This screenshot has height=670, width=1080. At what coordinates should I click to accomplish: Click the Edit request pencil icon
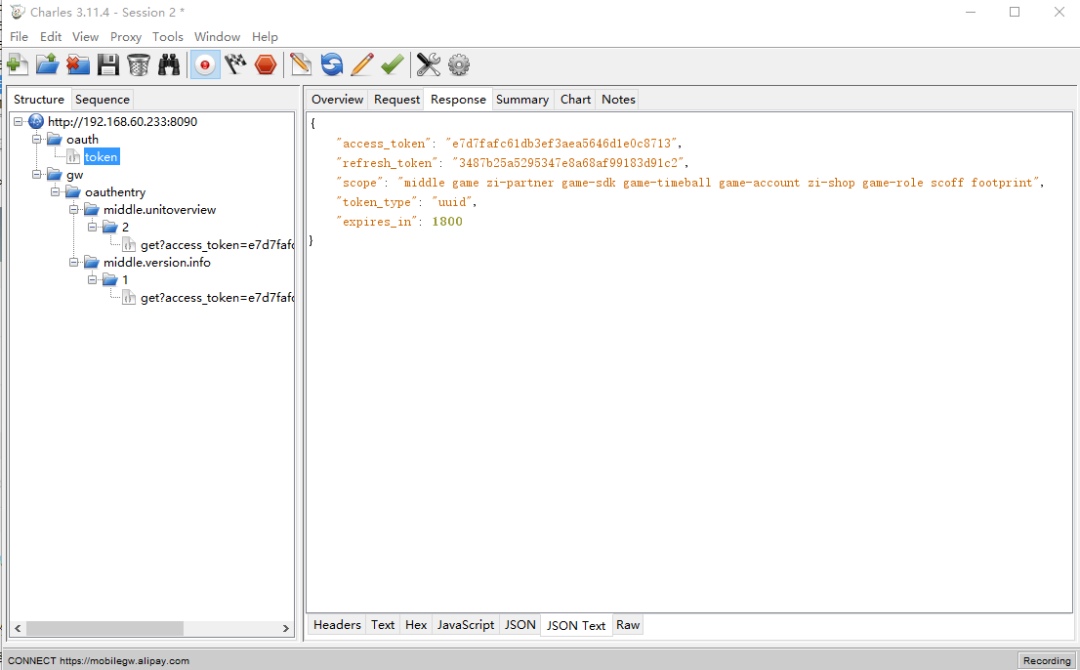pyautogui.click(x=362, y=65)
